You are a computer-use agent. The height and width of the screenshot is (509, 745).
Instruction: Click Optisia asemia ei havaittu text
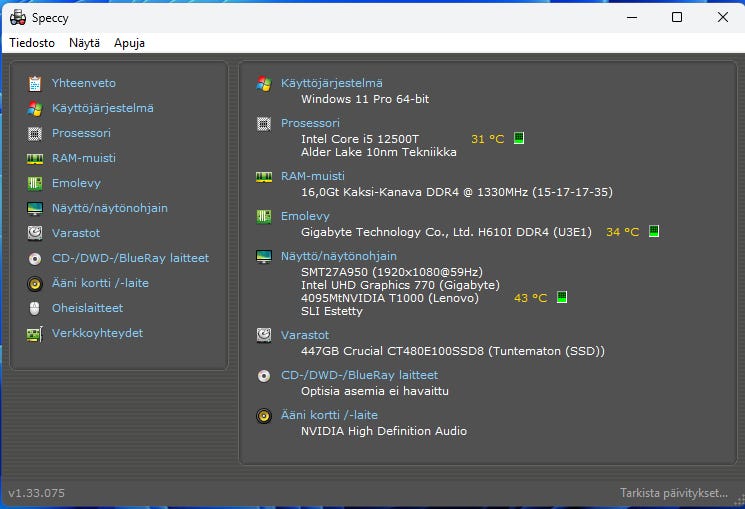(x=375, y=391)
